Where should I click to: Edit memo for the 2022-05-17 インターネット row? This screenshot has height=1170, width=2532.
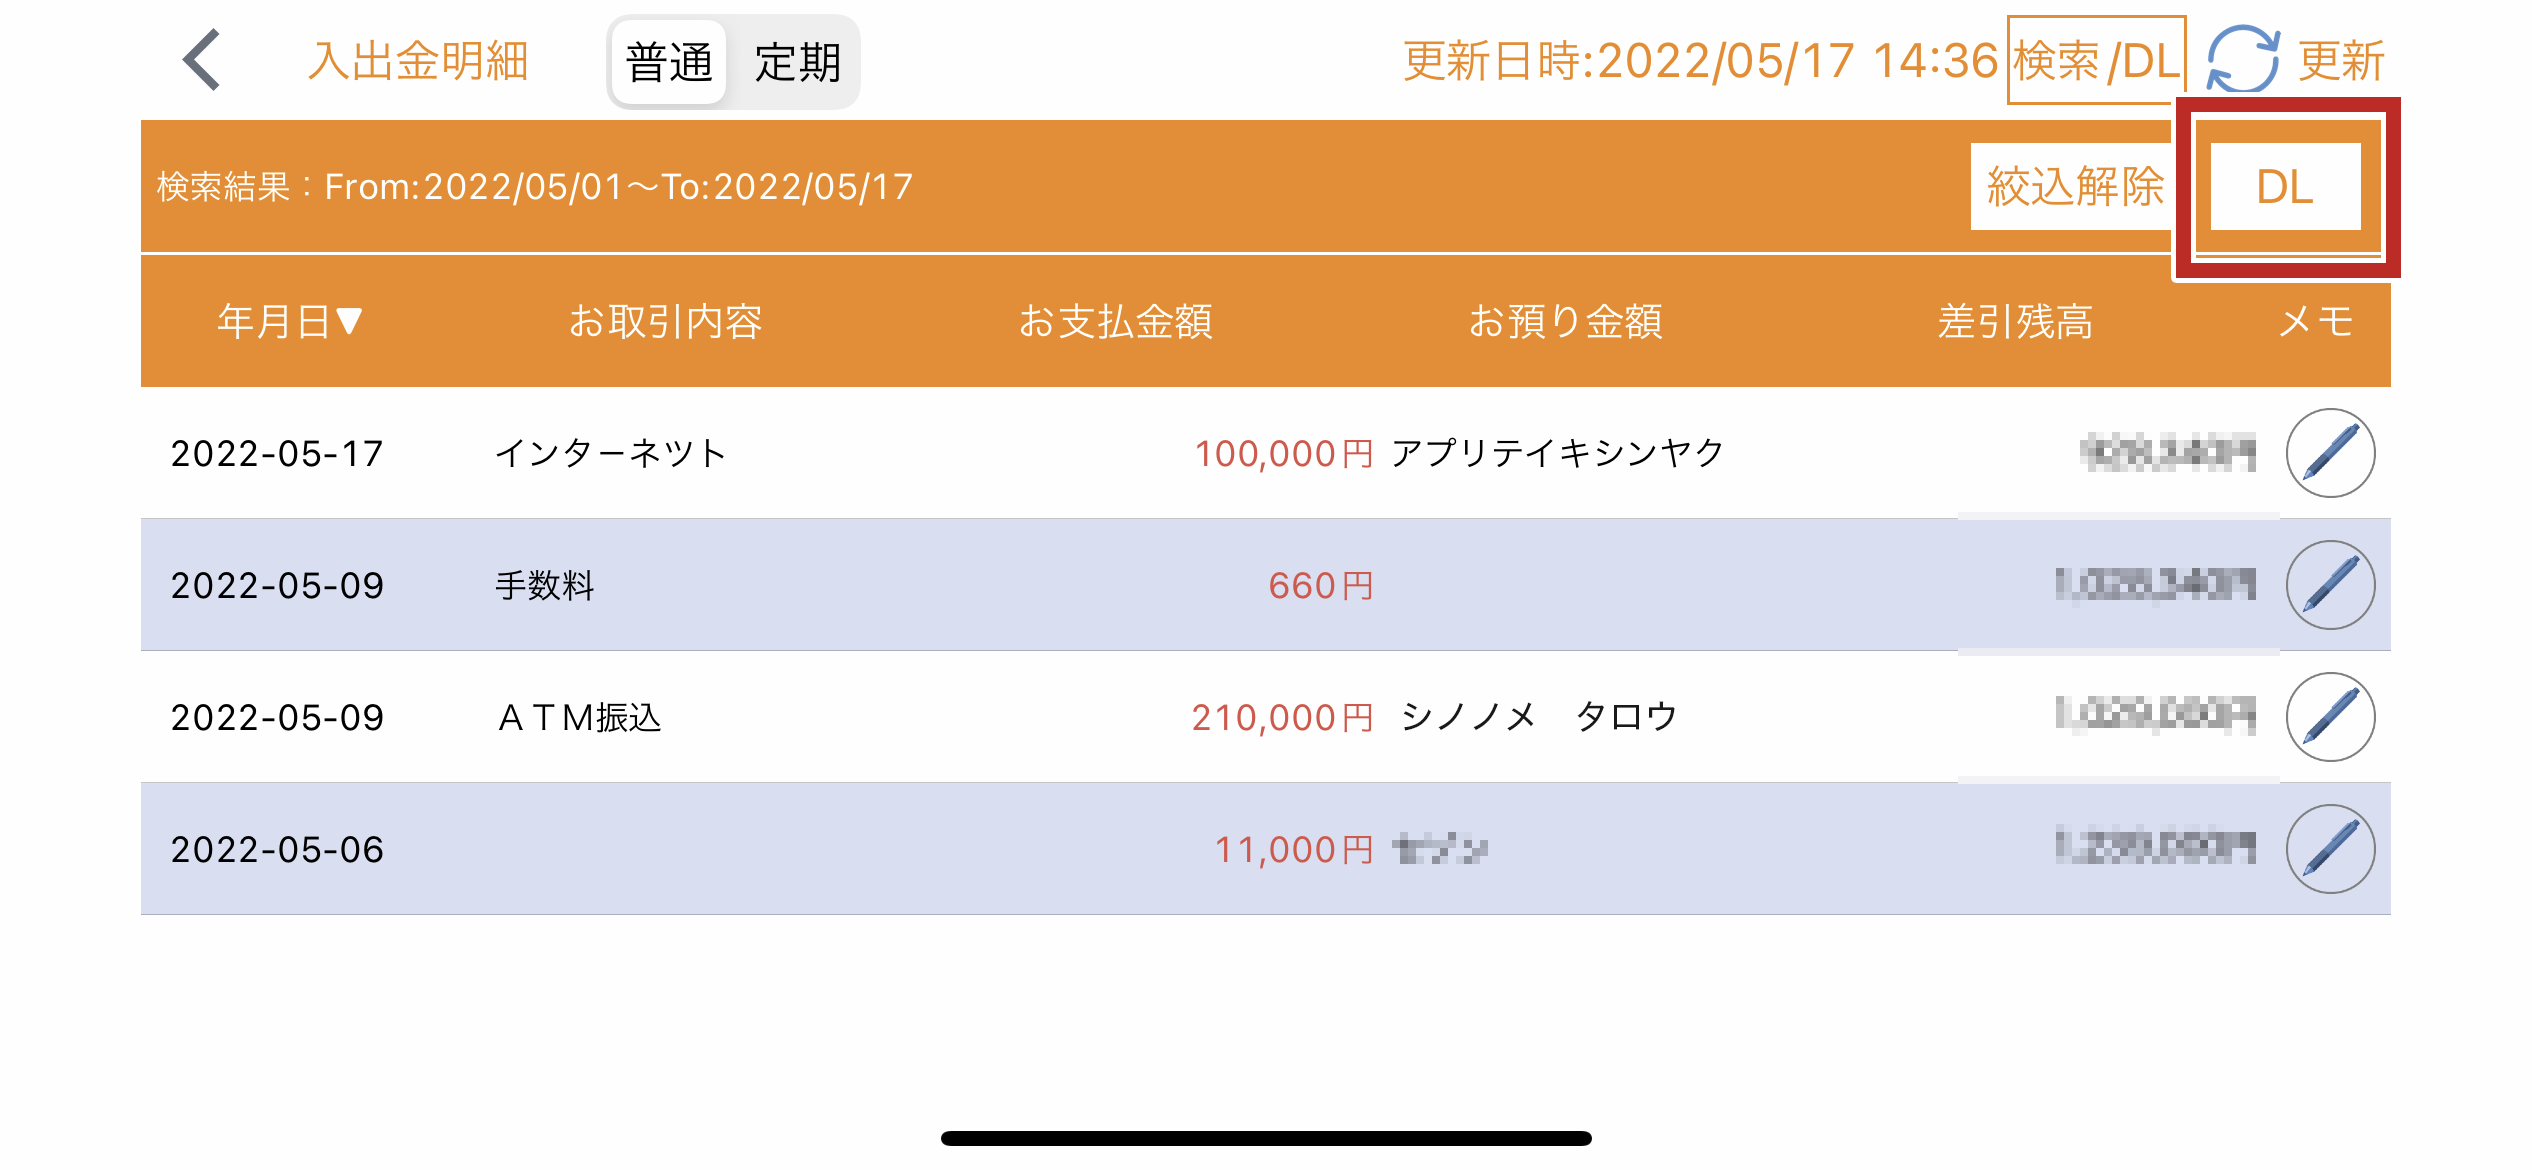tap(2330, 453)
